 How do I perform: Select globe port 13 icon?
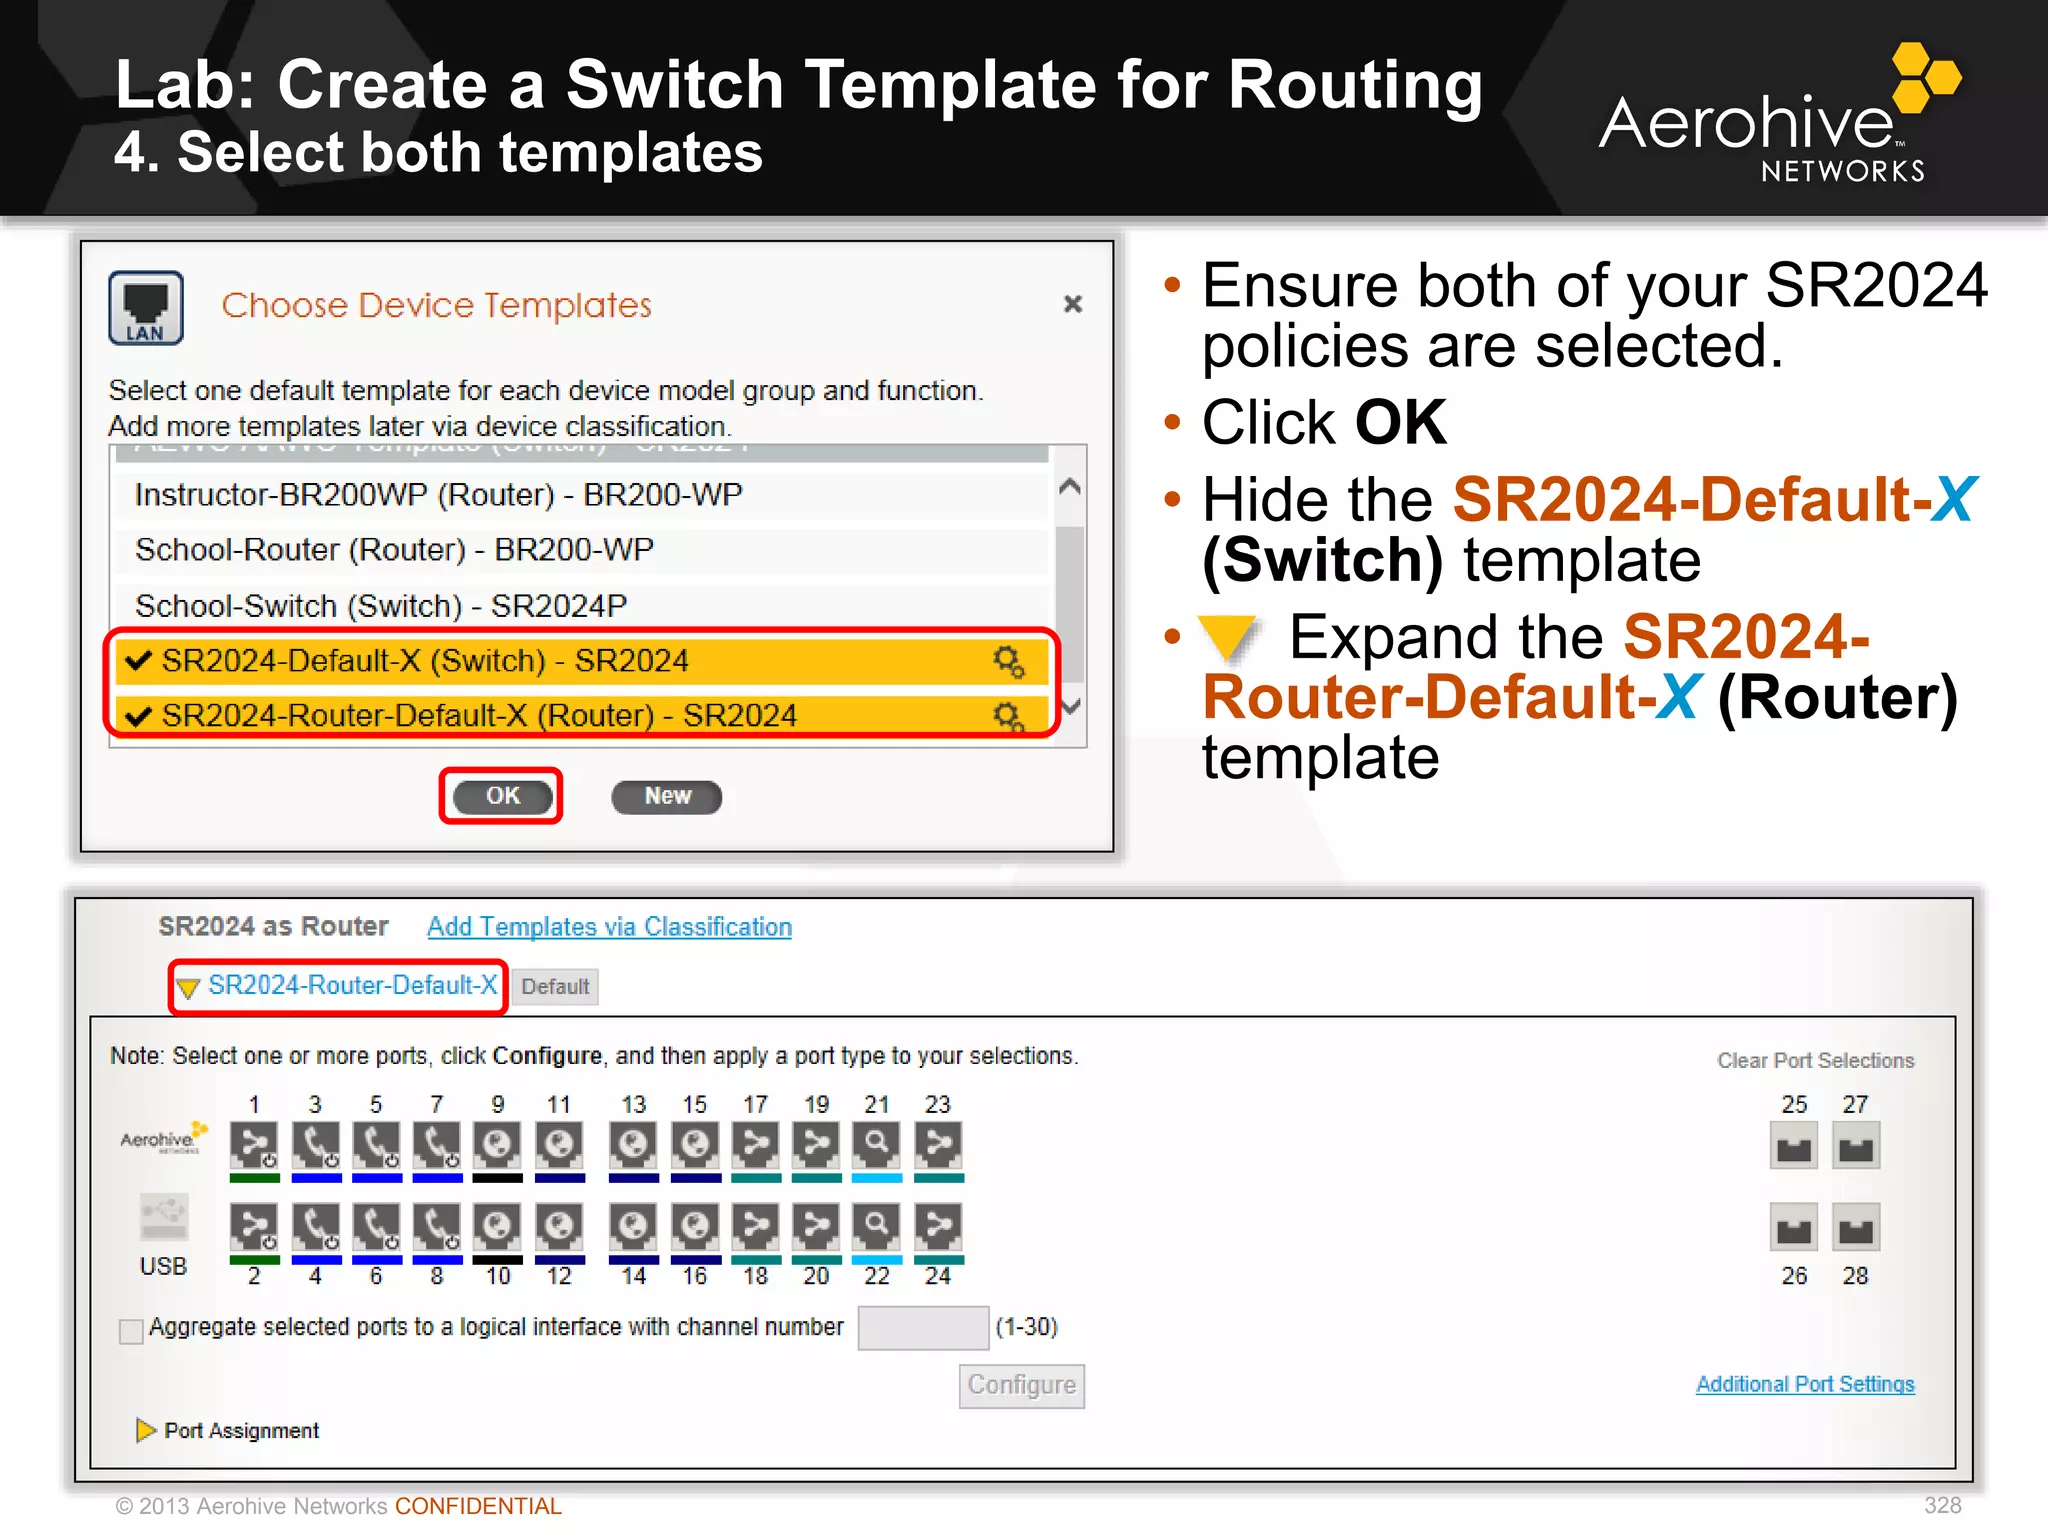634,1145
